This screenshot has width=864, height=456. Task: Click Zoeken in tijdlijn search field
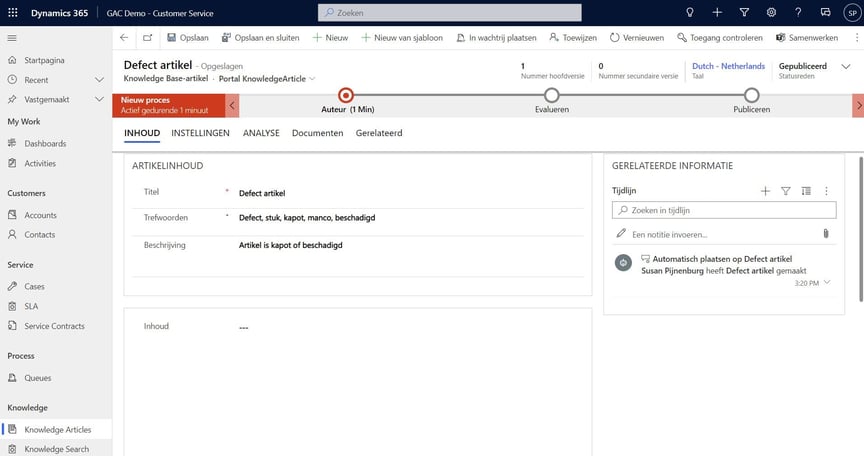[x=724, y=210]
